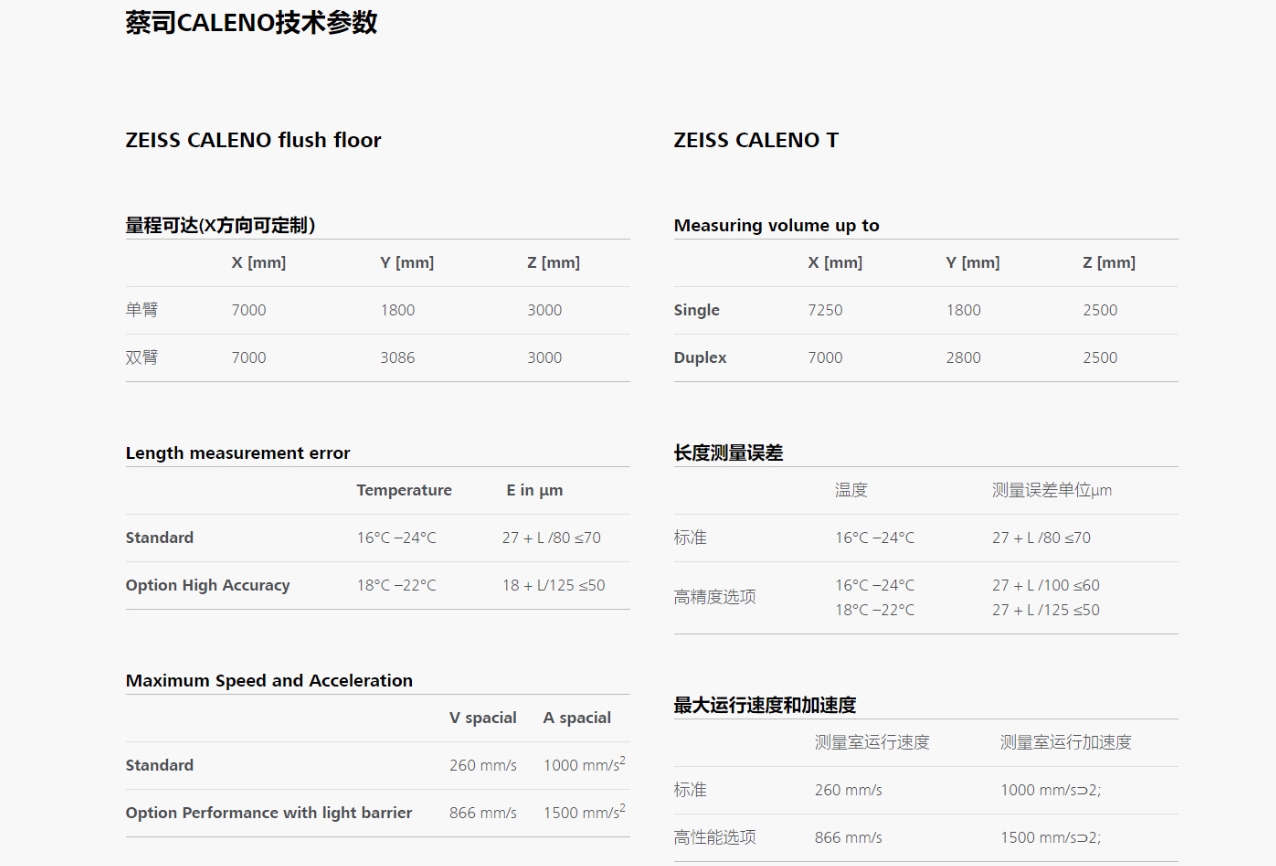The height and width of the screenshot is (866, 1276).
Task: Select "866 mm/s" in the 高性能选项 row
Action: pyautogui.click(x=849, y=838)
